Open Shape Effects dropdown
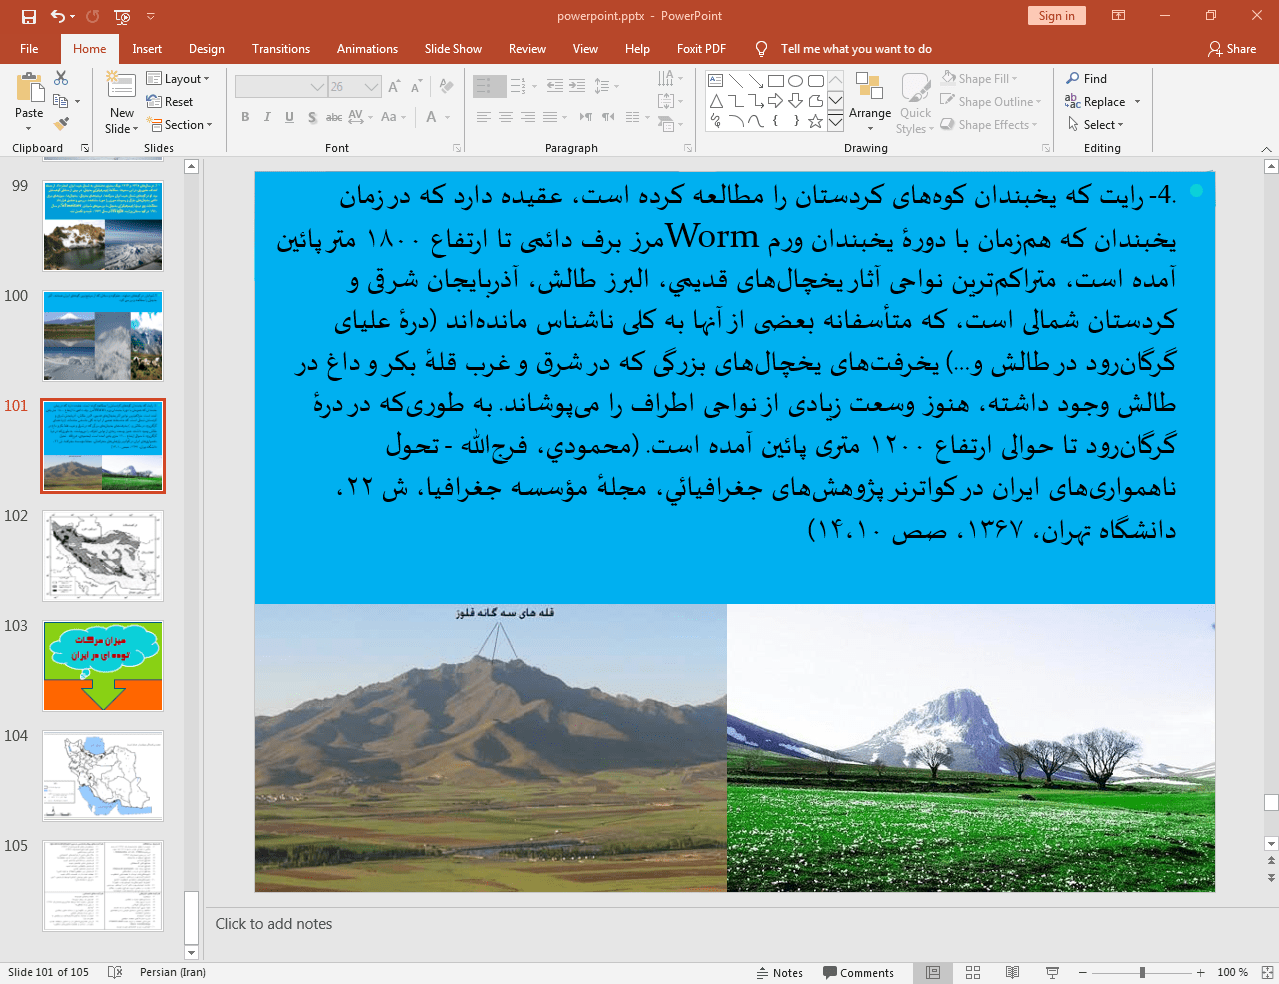 [x=989, y=125]
